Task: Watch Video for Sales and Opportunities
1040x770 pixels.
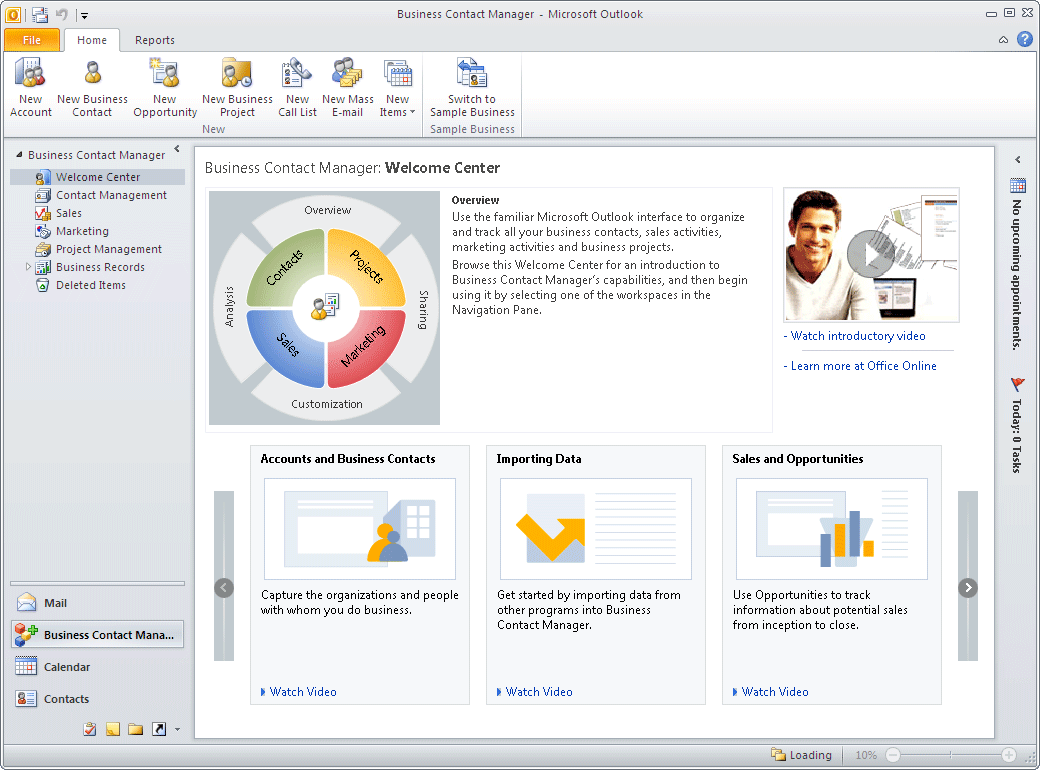Action: 775,692
